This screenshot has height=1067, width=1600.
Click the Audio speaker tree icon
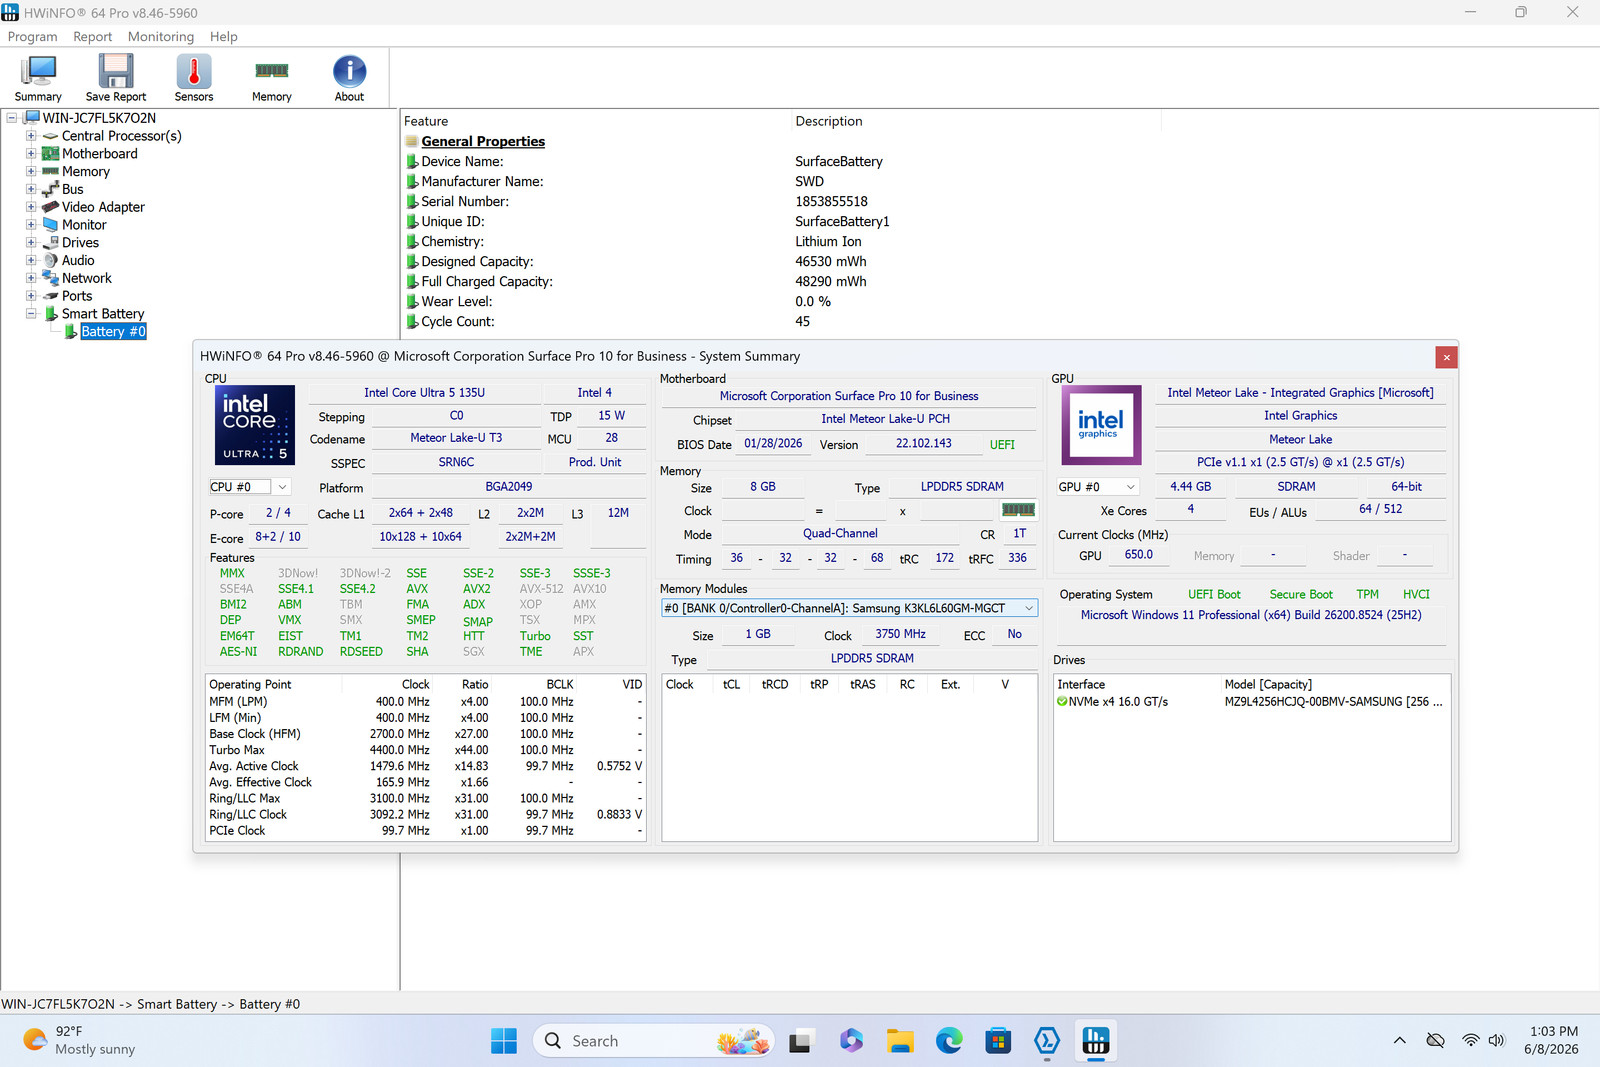click(x=50, y=261)
